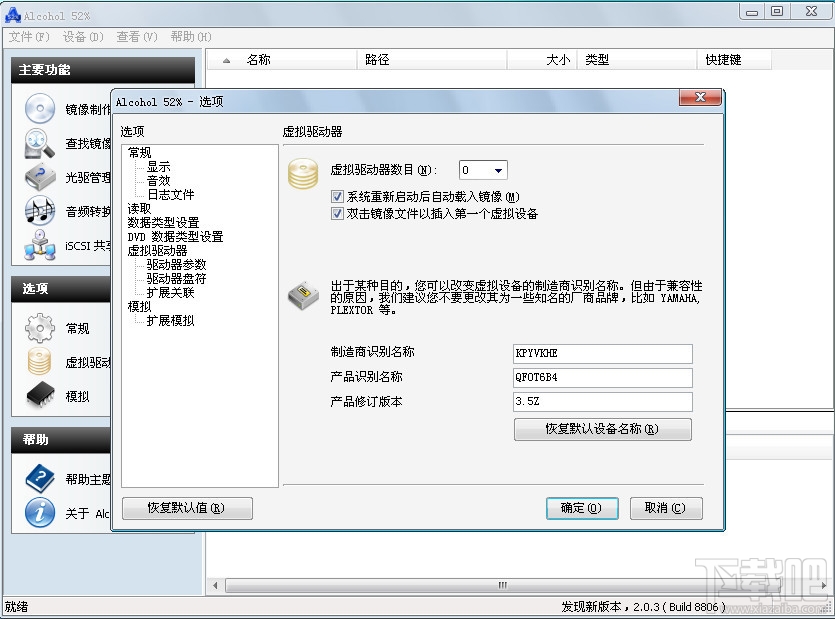Select 数据类型设置 tree item
The width and height of the screenshot is (835, 619).
pyautogui.click(x=163, y=222)
